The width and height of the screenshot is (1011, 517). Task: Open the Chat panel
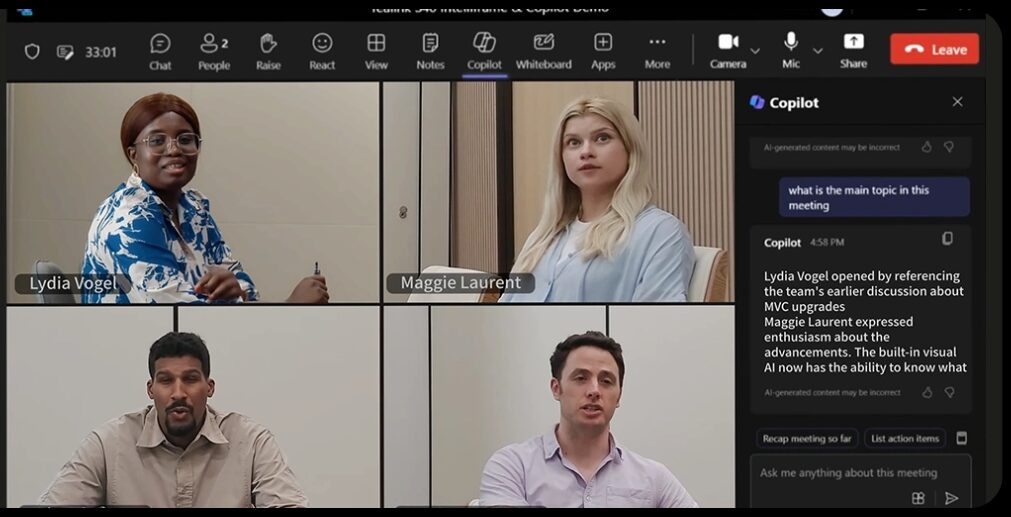click(x=160, y=50)
